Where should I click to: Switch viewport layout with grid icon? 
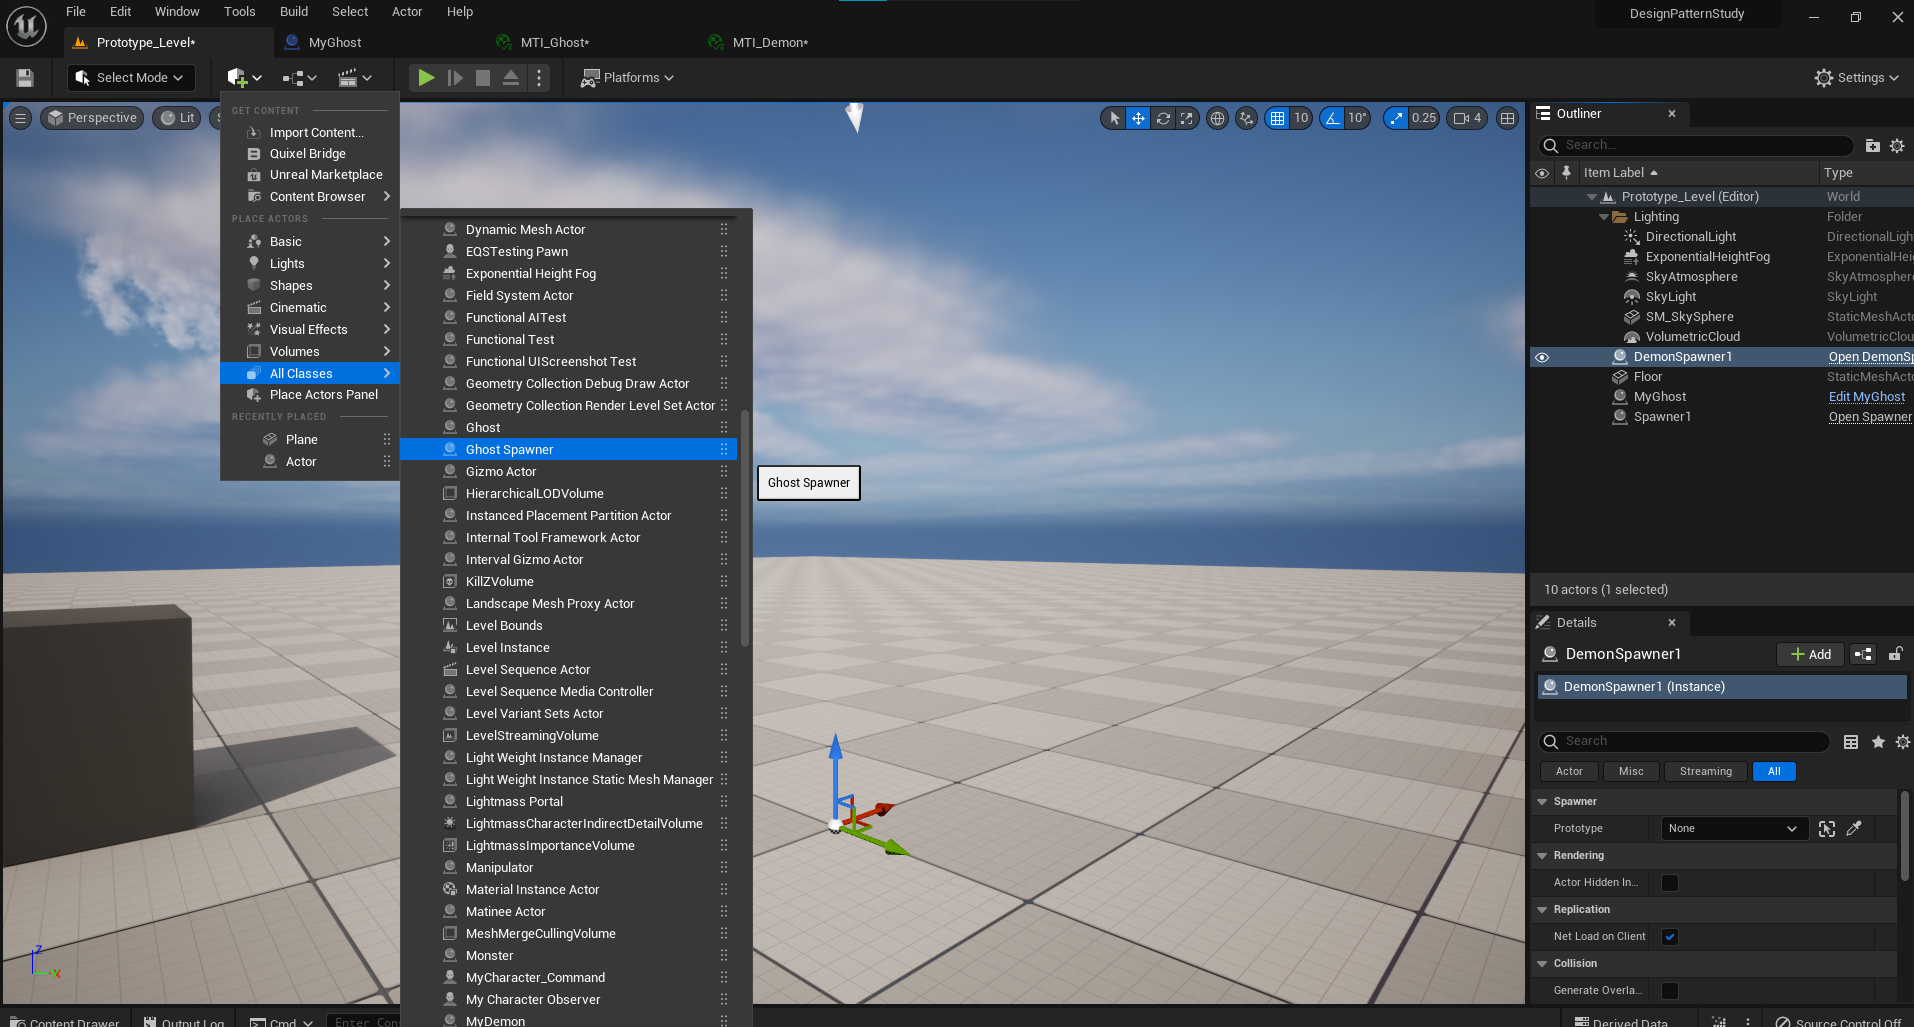[x=1507, y=118]
